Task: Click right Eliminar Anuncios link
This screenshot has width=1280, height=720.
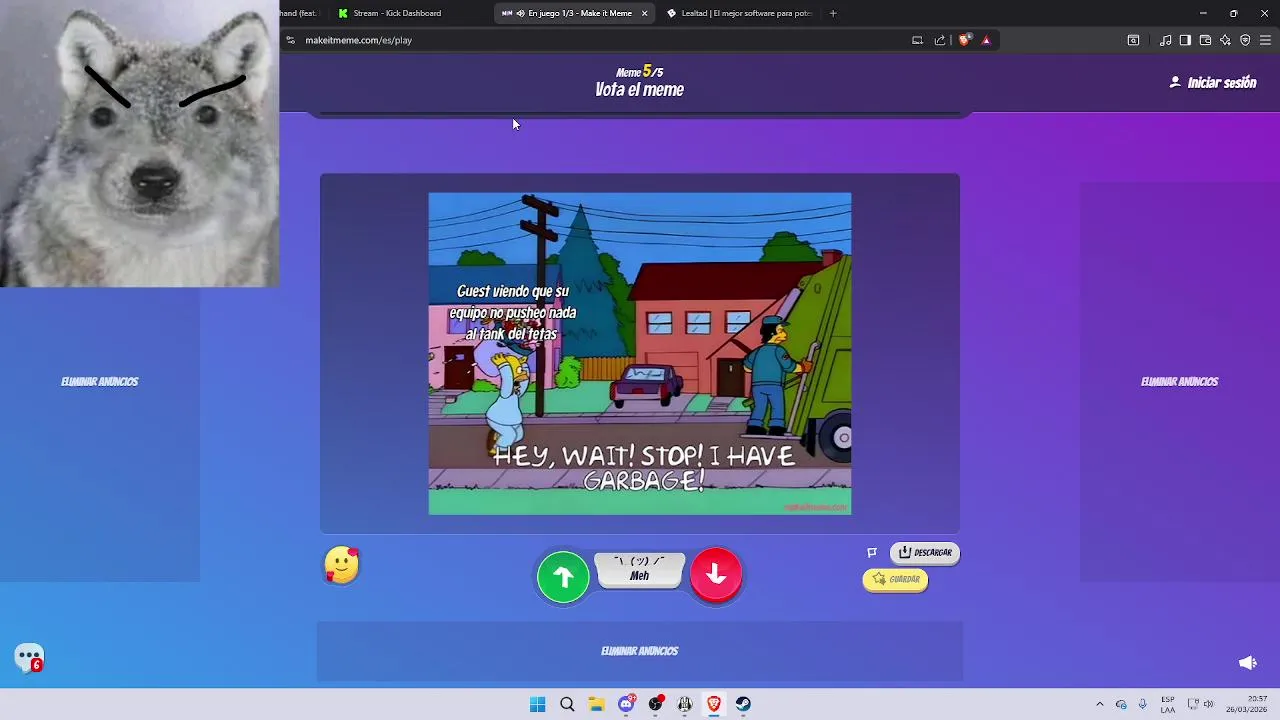Action: pyautogui.click(x=1179, y=381)
